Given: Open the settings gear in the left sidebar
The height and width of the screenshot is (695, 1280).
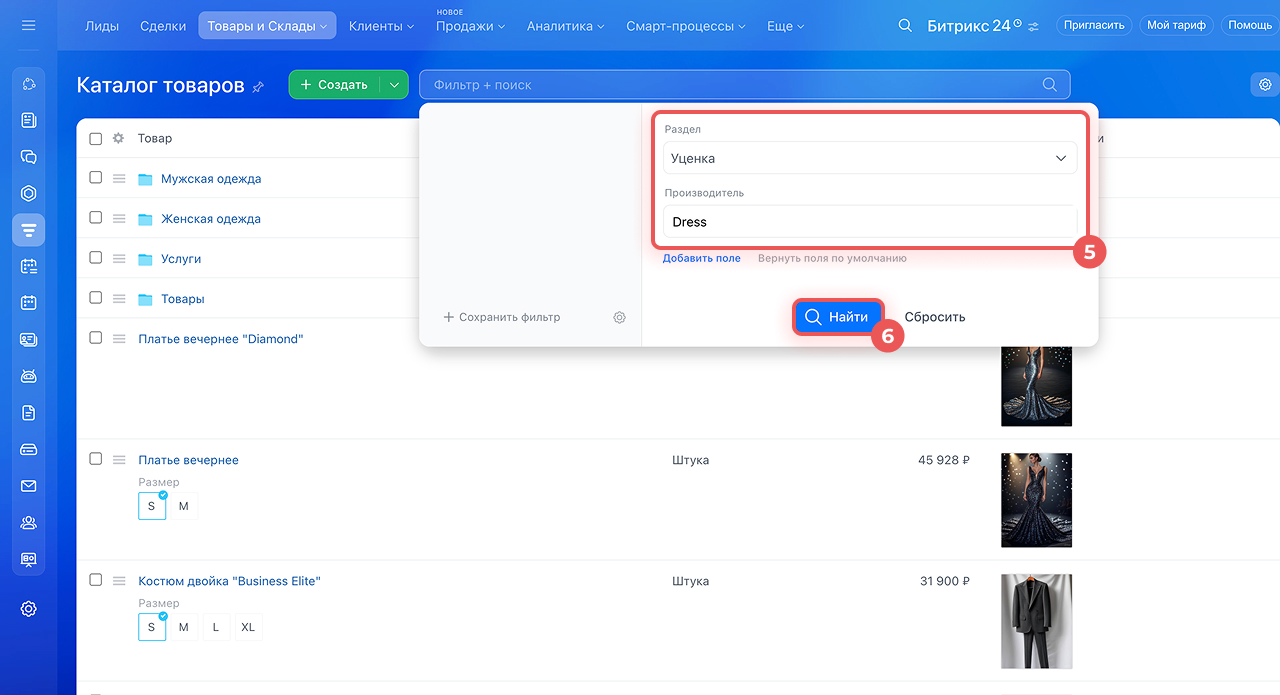Looking at the screenshot, I should [29, 609].
